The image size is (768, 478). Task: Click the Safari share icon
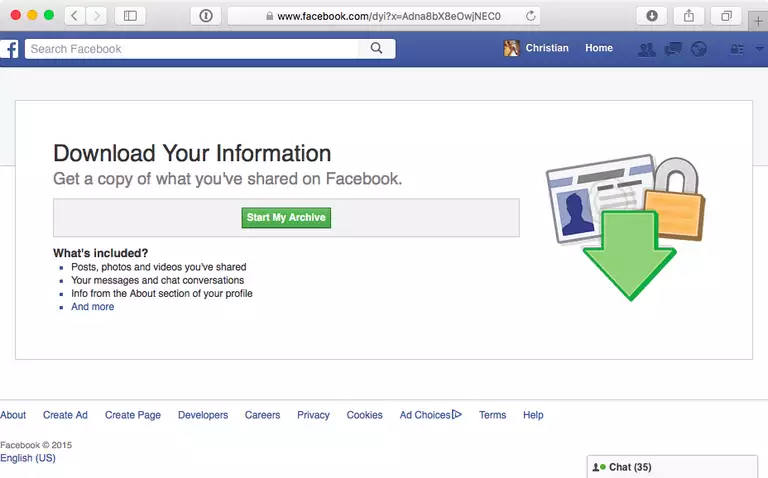[x=689, y=16]
